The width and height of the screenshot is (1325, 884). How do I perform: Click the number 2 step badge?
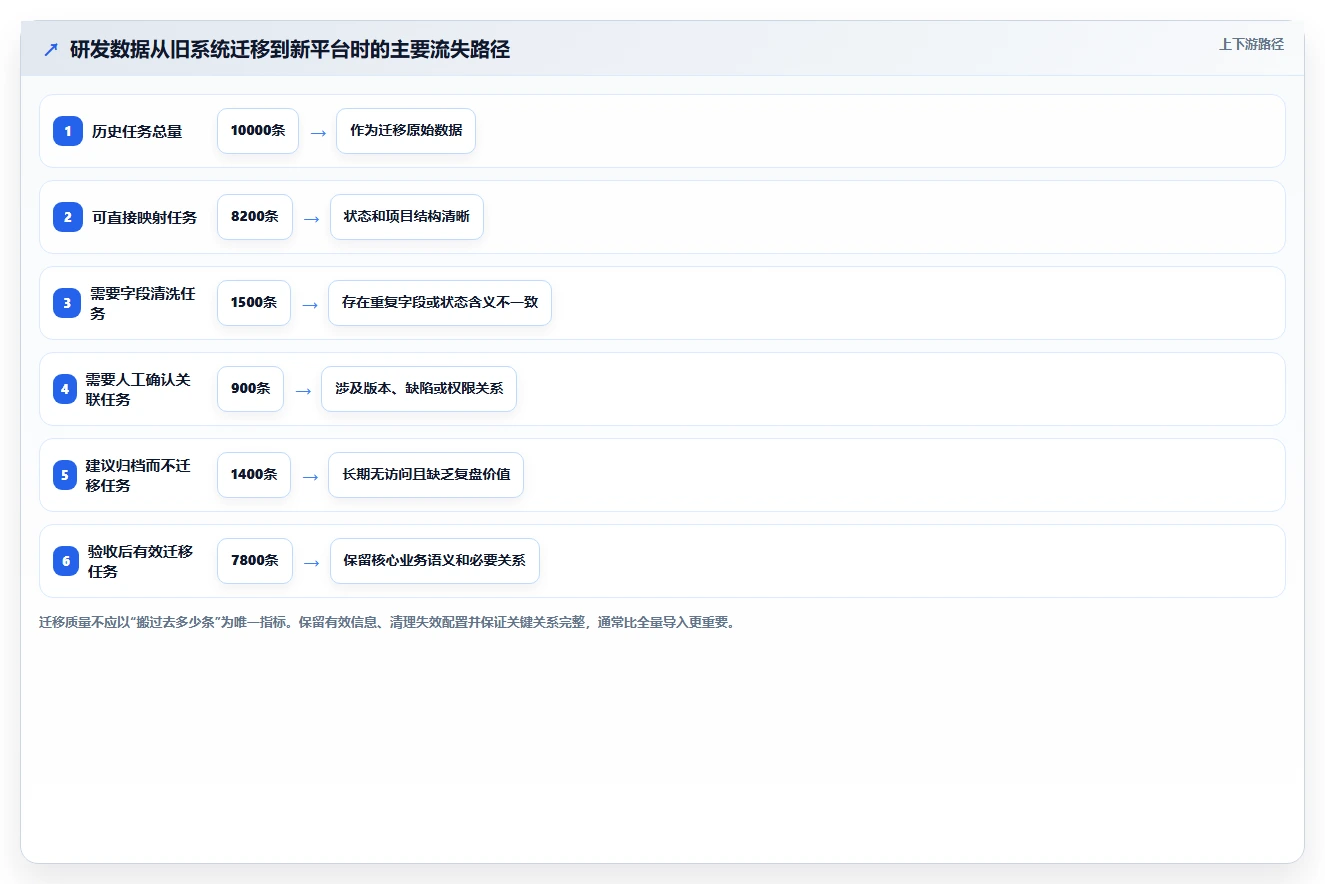68,217
